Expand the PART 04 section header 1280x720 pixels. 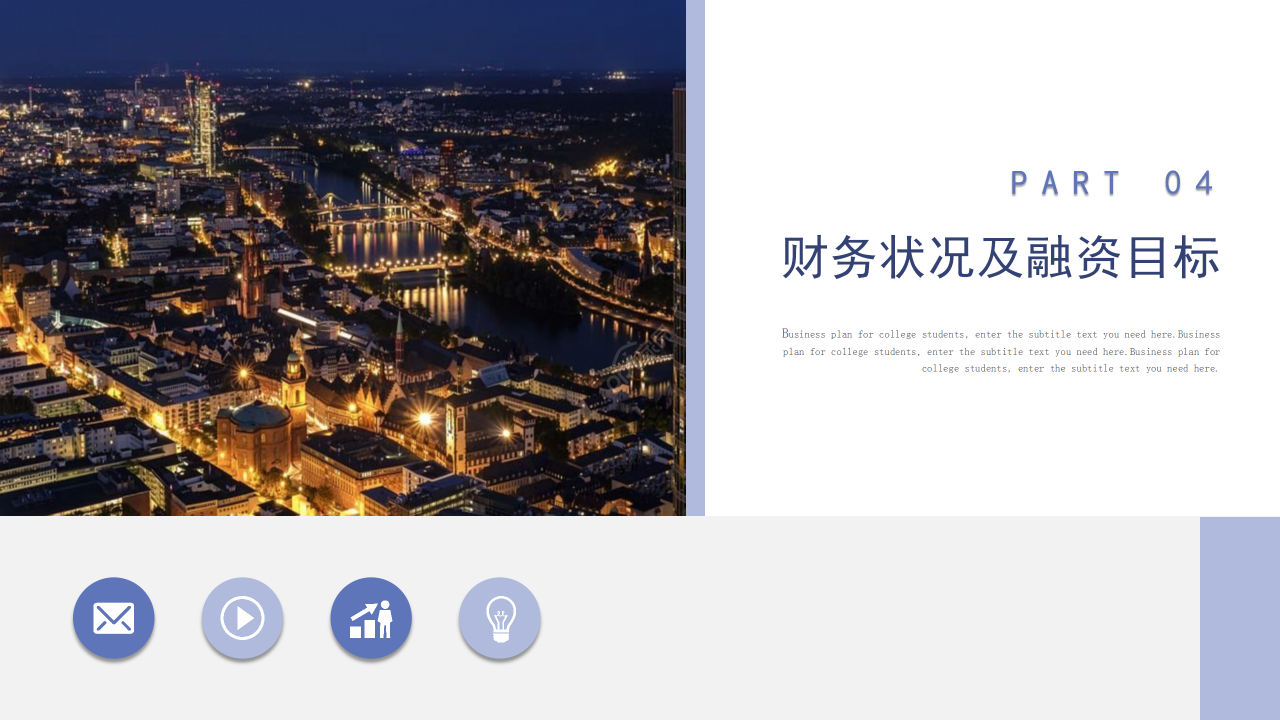[1115, 182]
